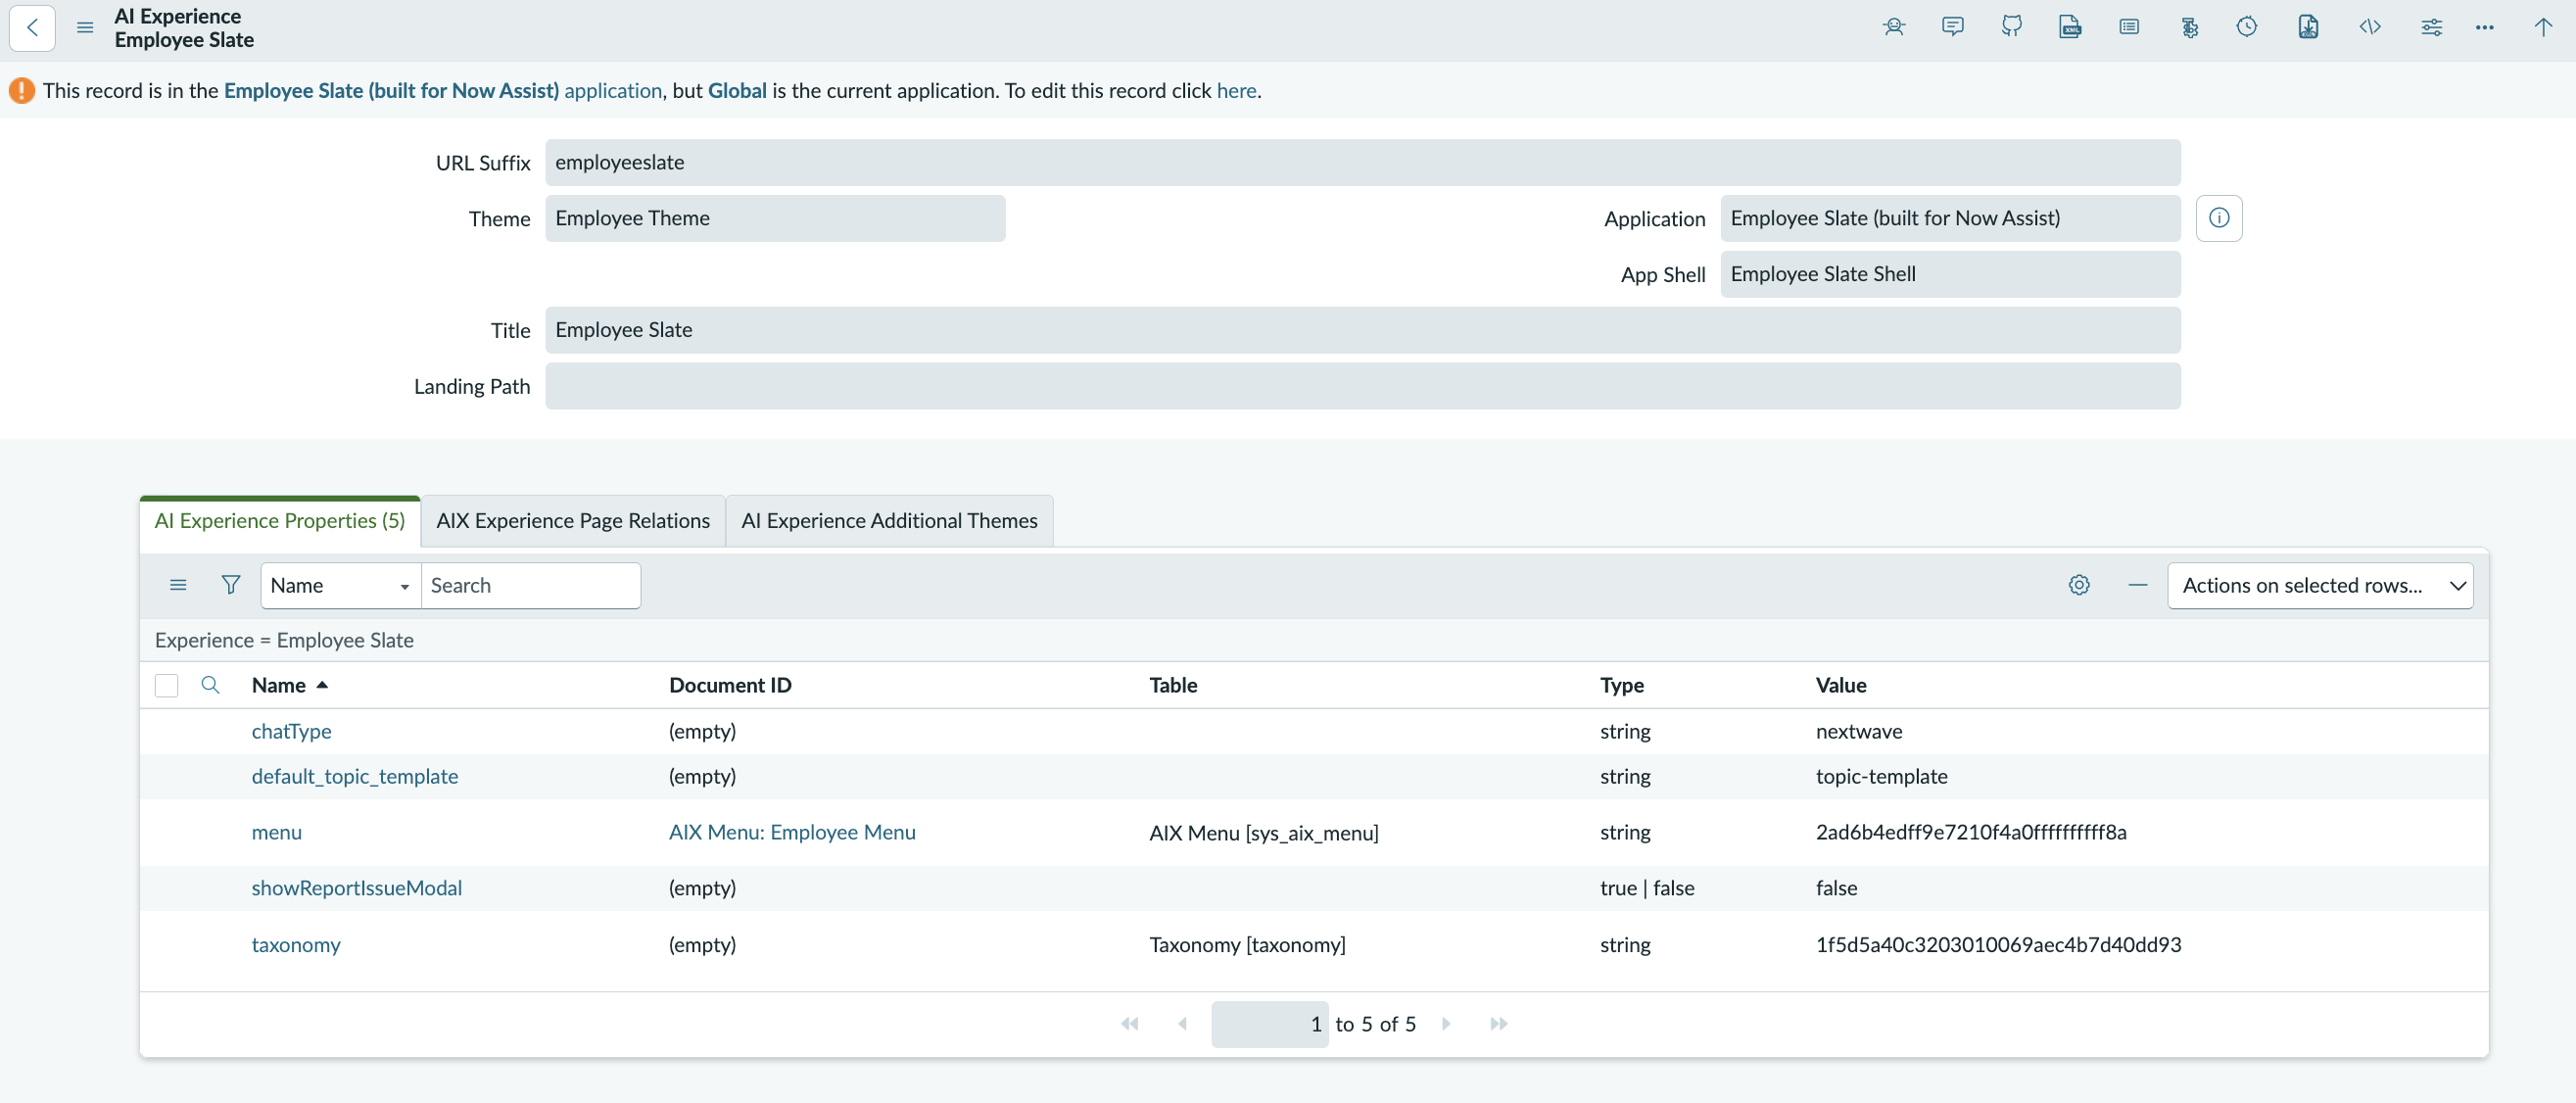Go to the last page of list
This screenshot has height=1103, width=2576.
1498,1023
